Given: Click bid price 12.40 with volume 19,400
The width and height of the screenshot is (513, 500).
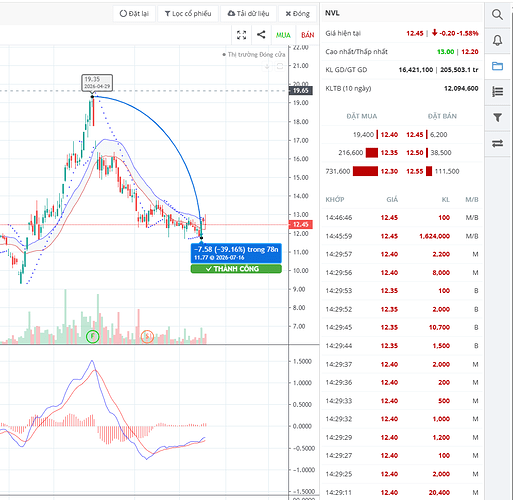Looking at the screenshot, I should click(389, 135).
